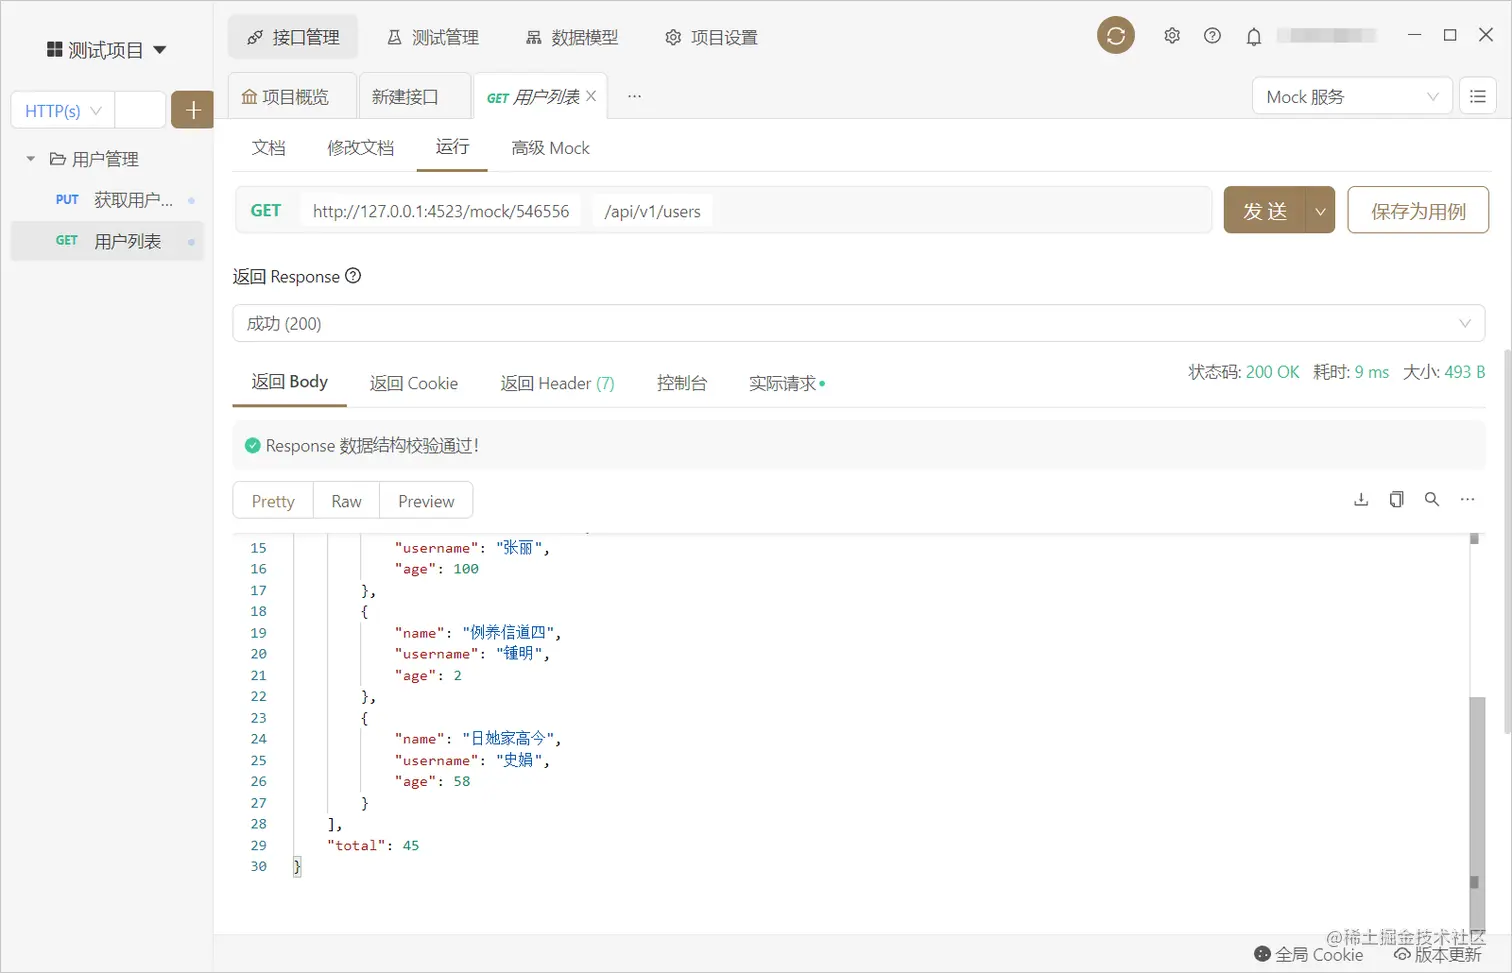1512x973 pixels.
Task: Show the 返回 Body tab
Action: coord(290,381)
